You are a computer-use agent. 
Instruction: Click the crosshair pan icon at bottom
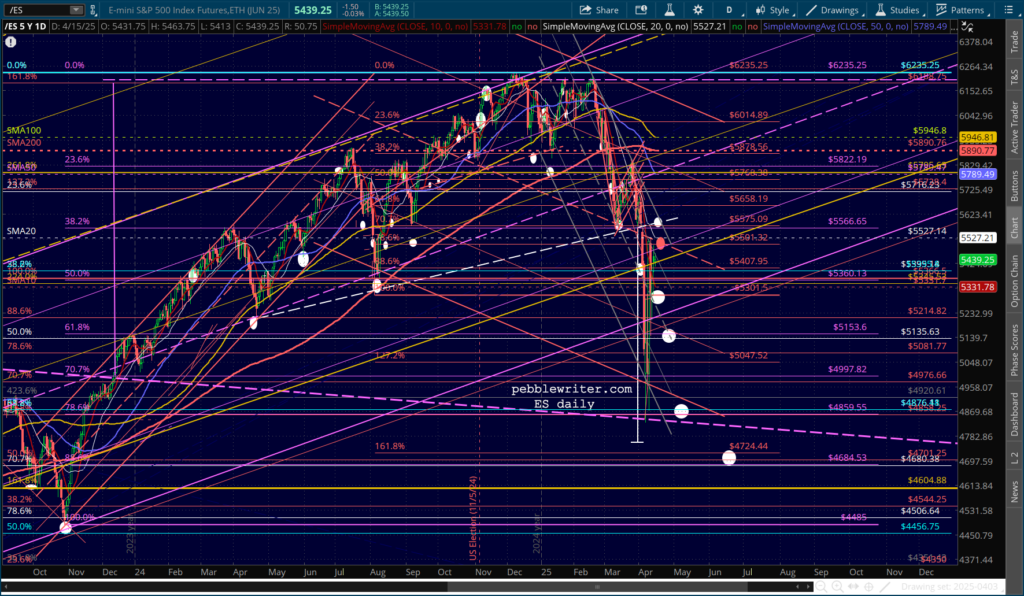pyautogui.click(x=869, y=587)
